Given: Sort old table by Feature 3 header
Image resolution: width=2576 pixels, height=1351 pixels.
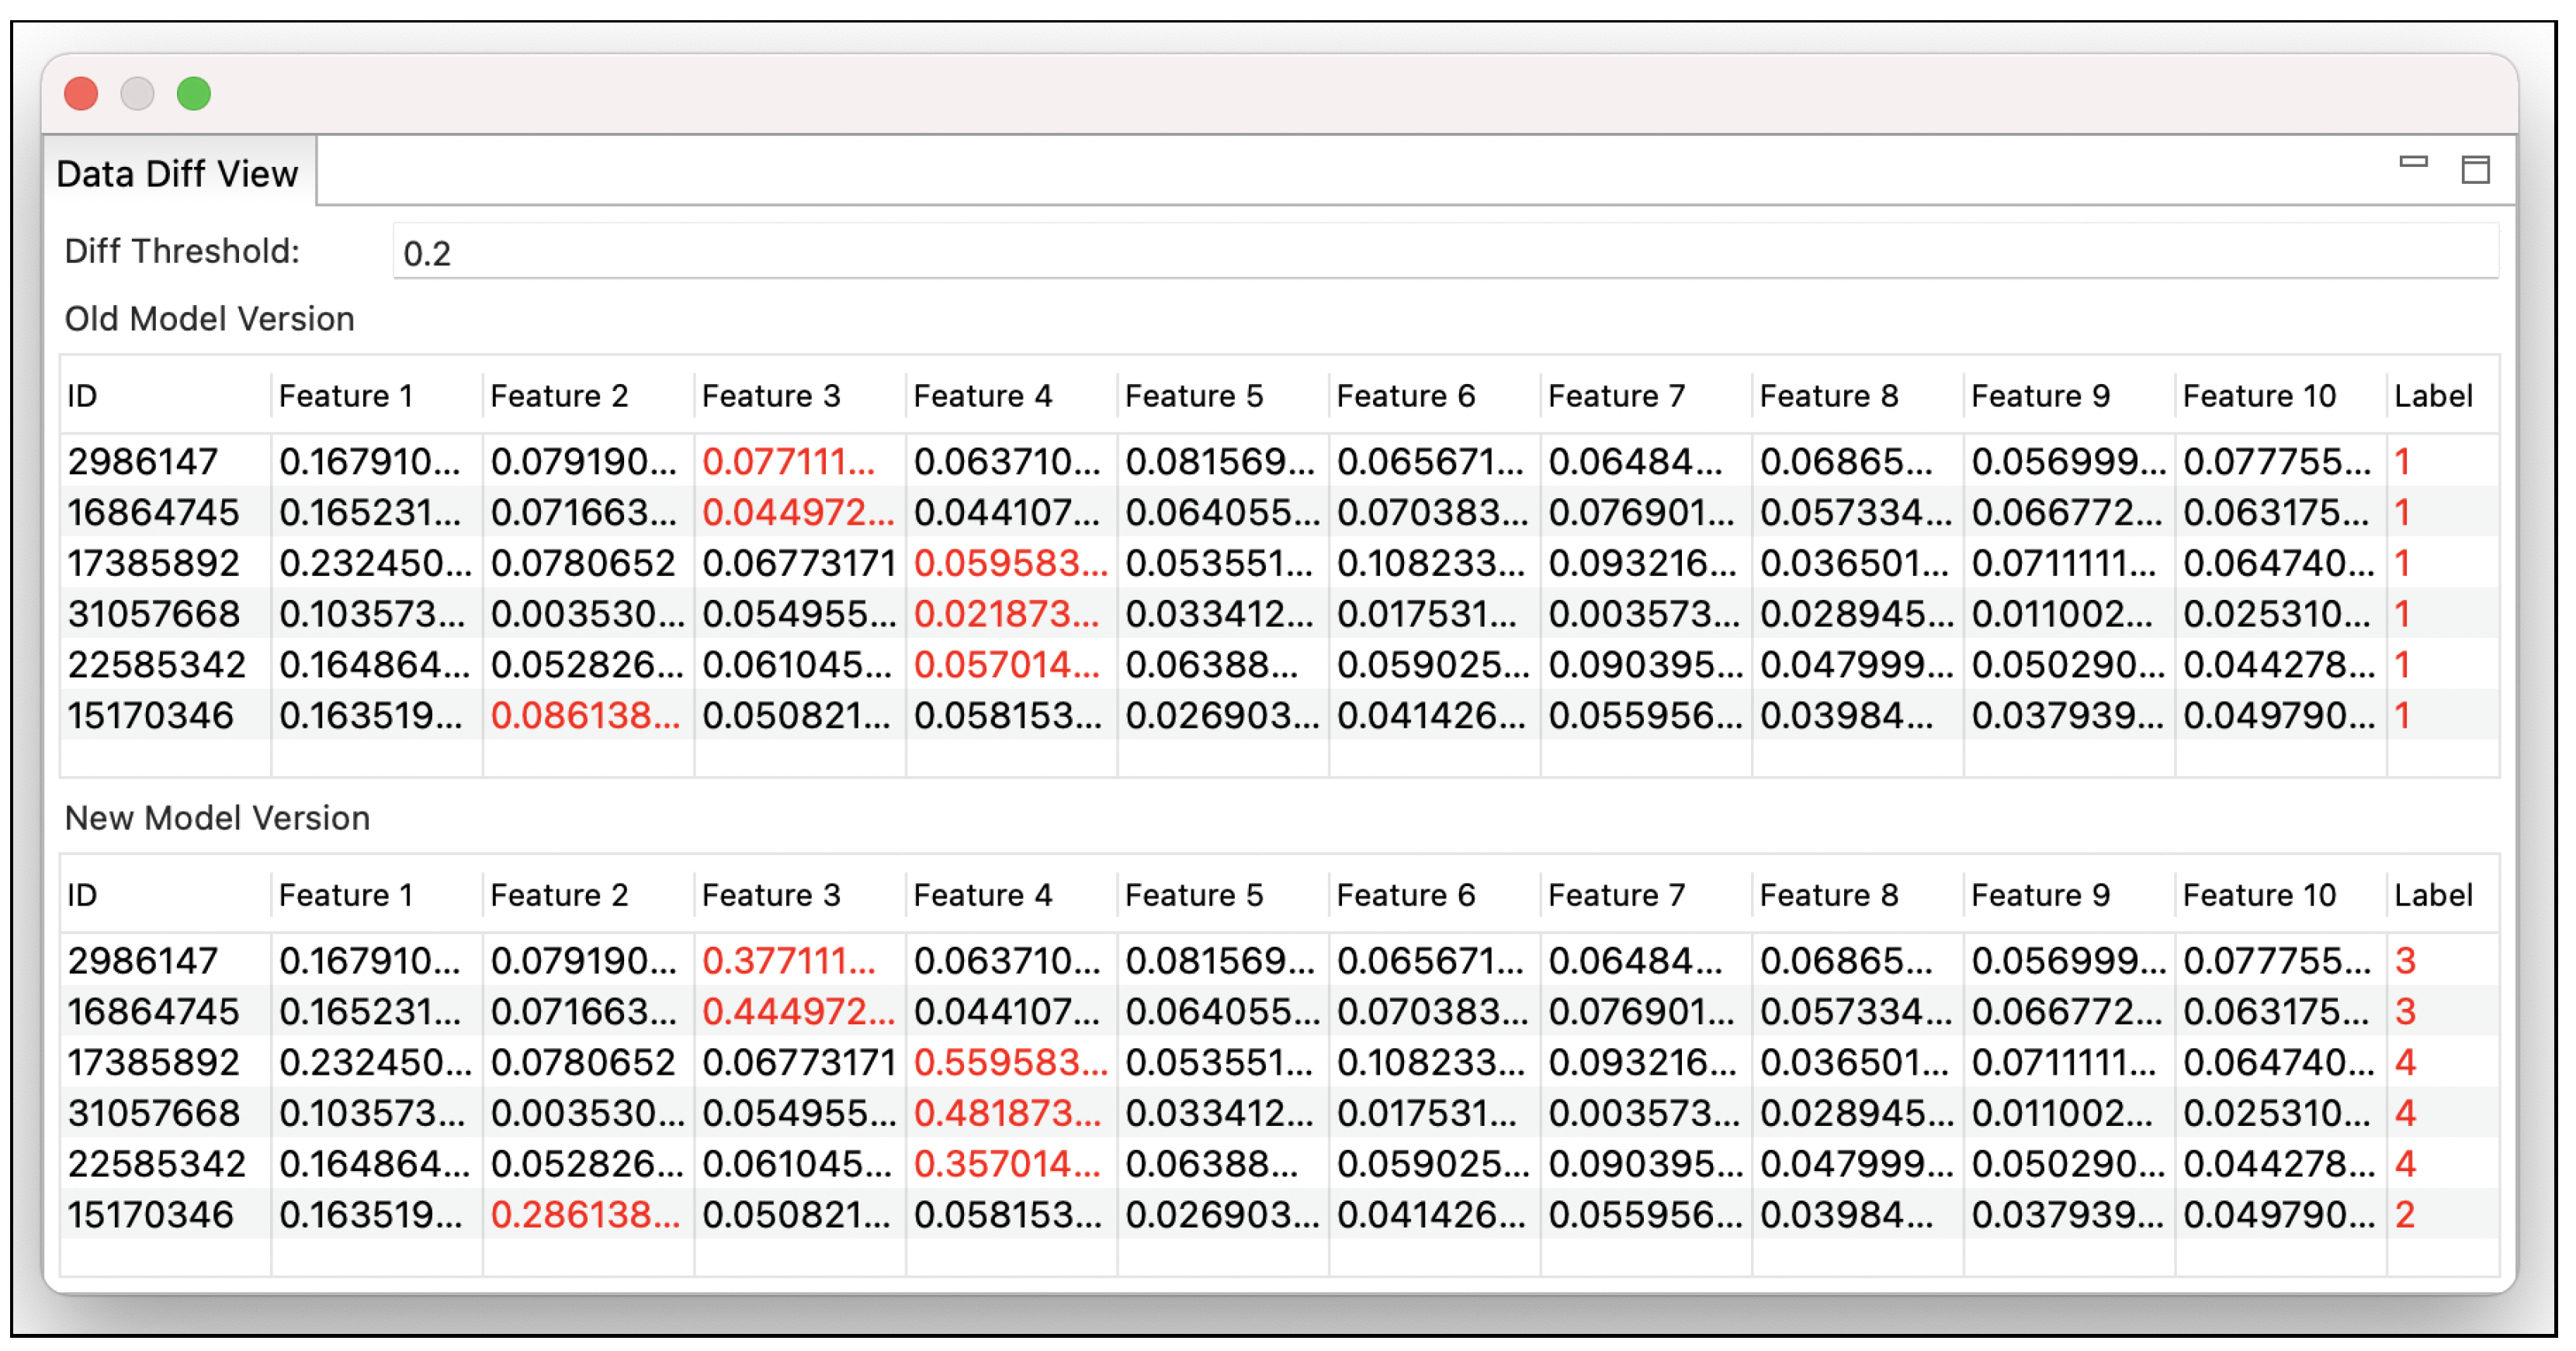Looking at the screenshot, I should 770,396.
